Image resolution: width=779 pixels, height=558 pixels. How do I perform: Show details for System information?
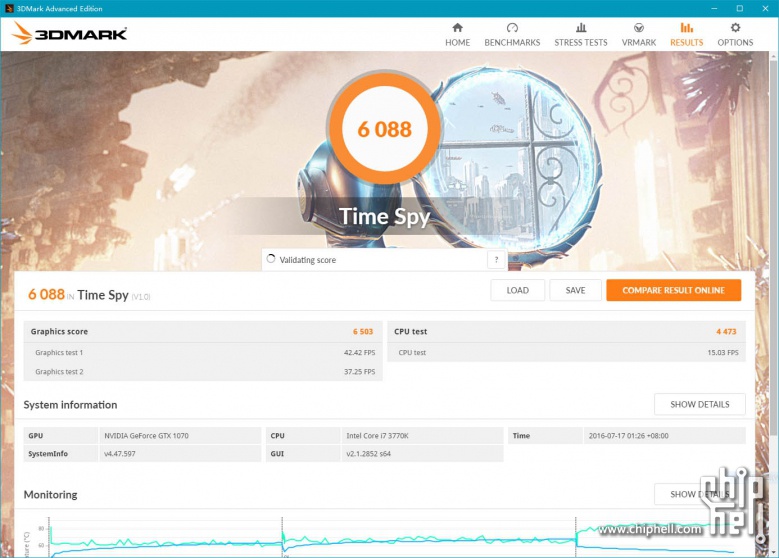[700, 404]
